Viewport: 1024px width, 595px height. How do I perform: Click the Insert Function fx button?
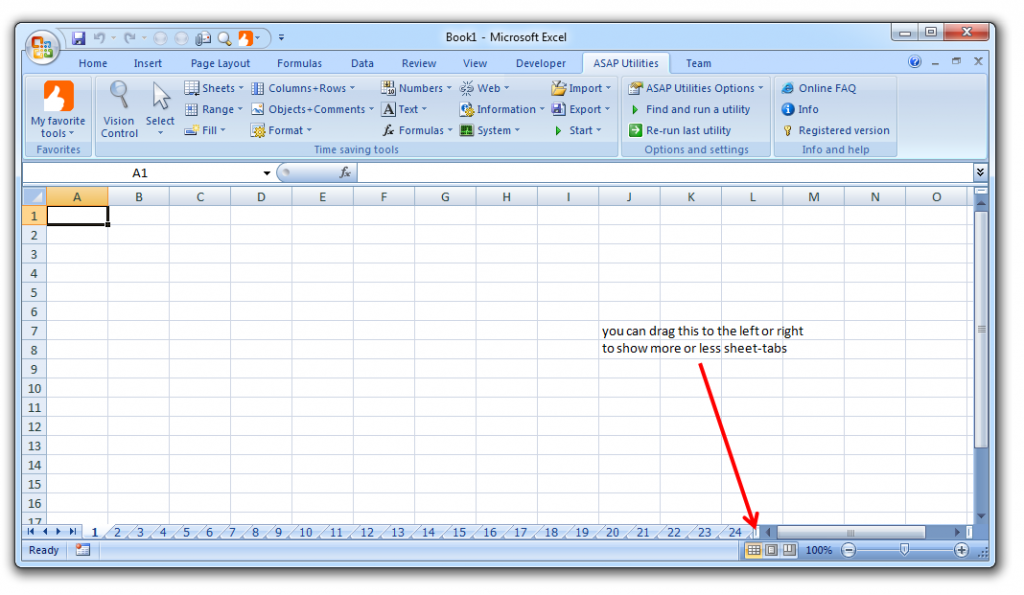(345, 172)
